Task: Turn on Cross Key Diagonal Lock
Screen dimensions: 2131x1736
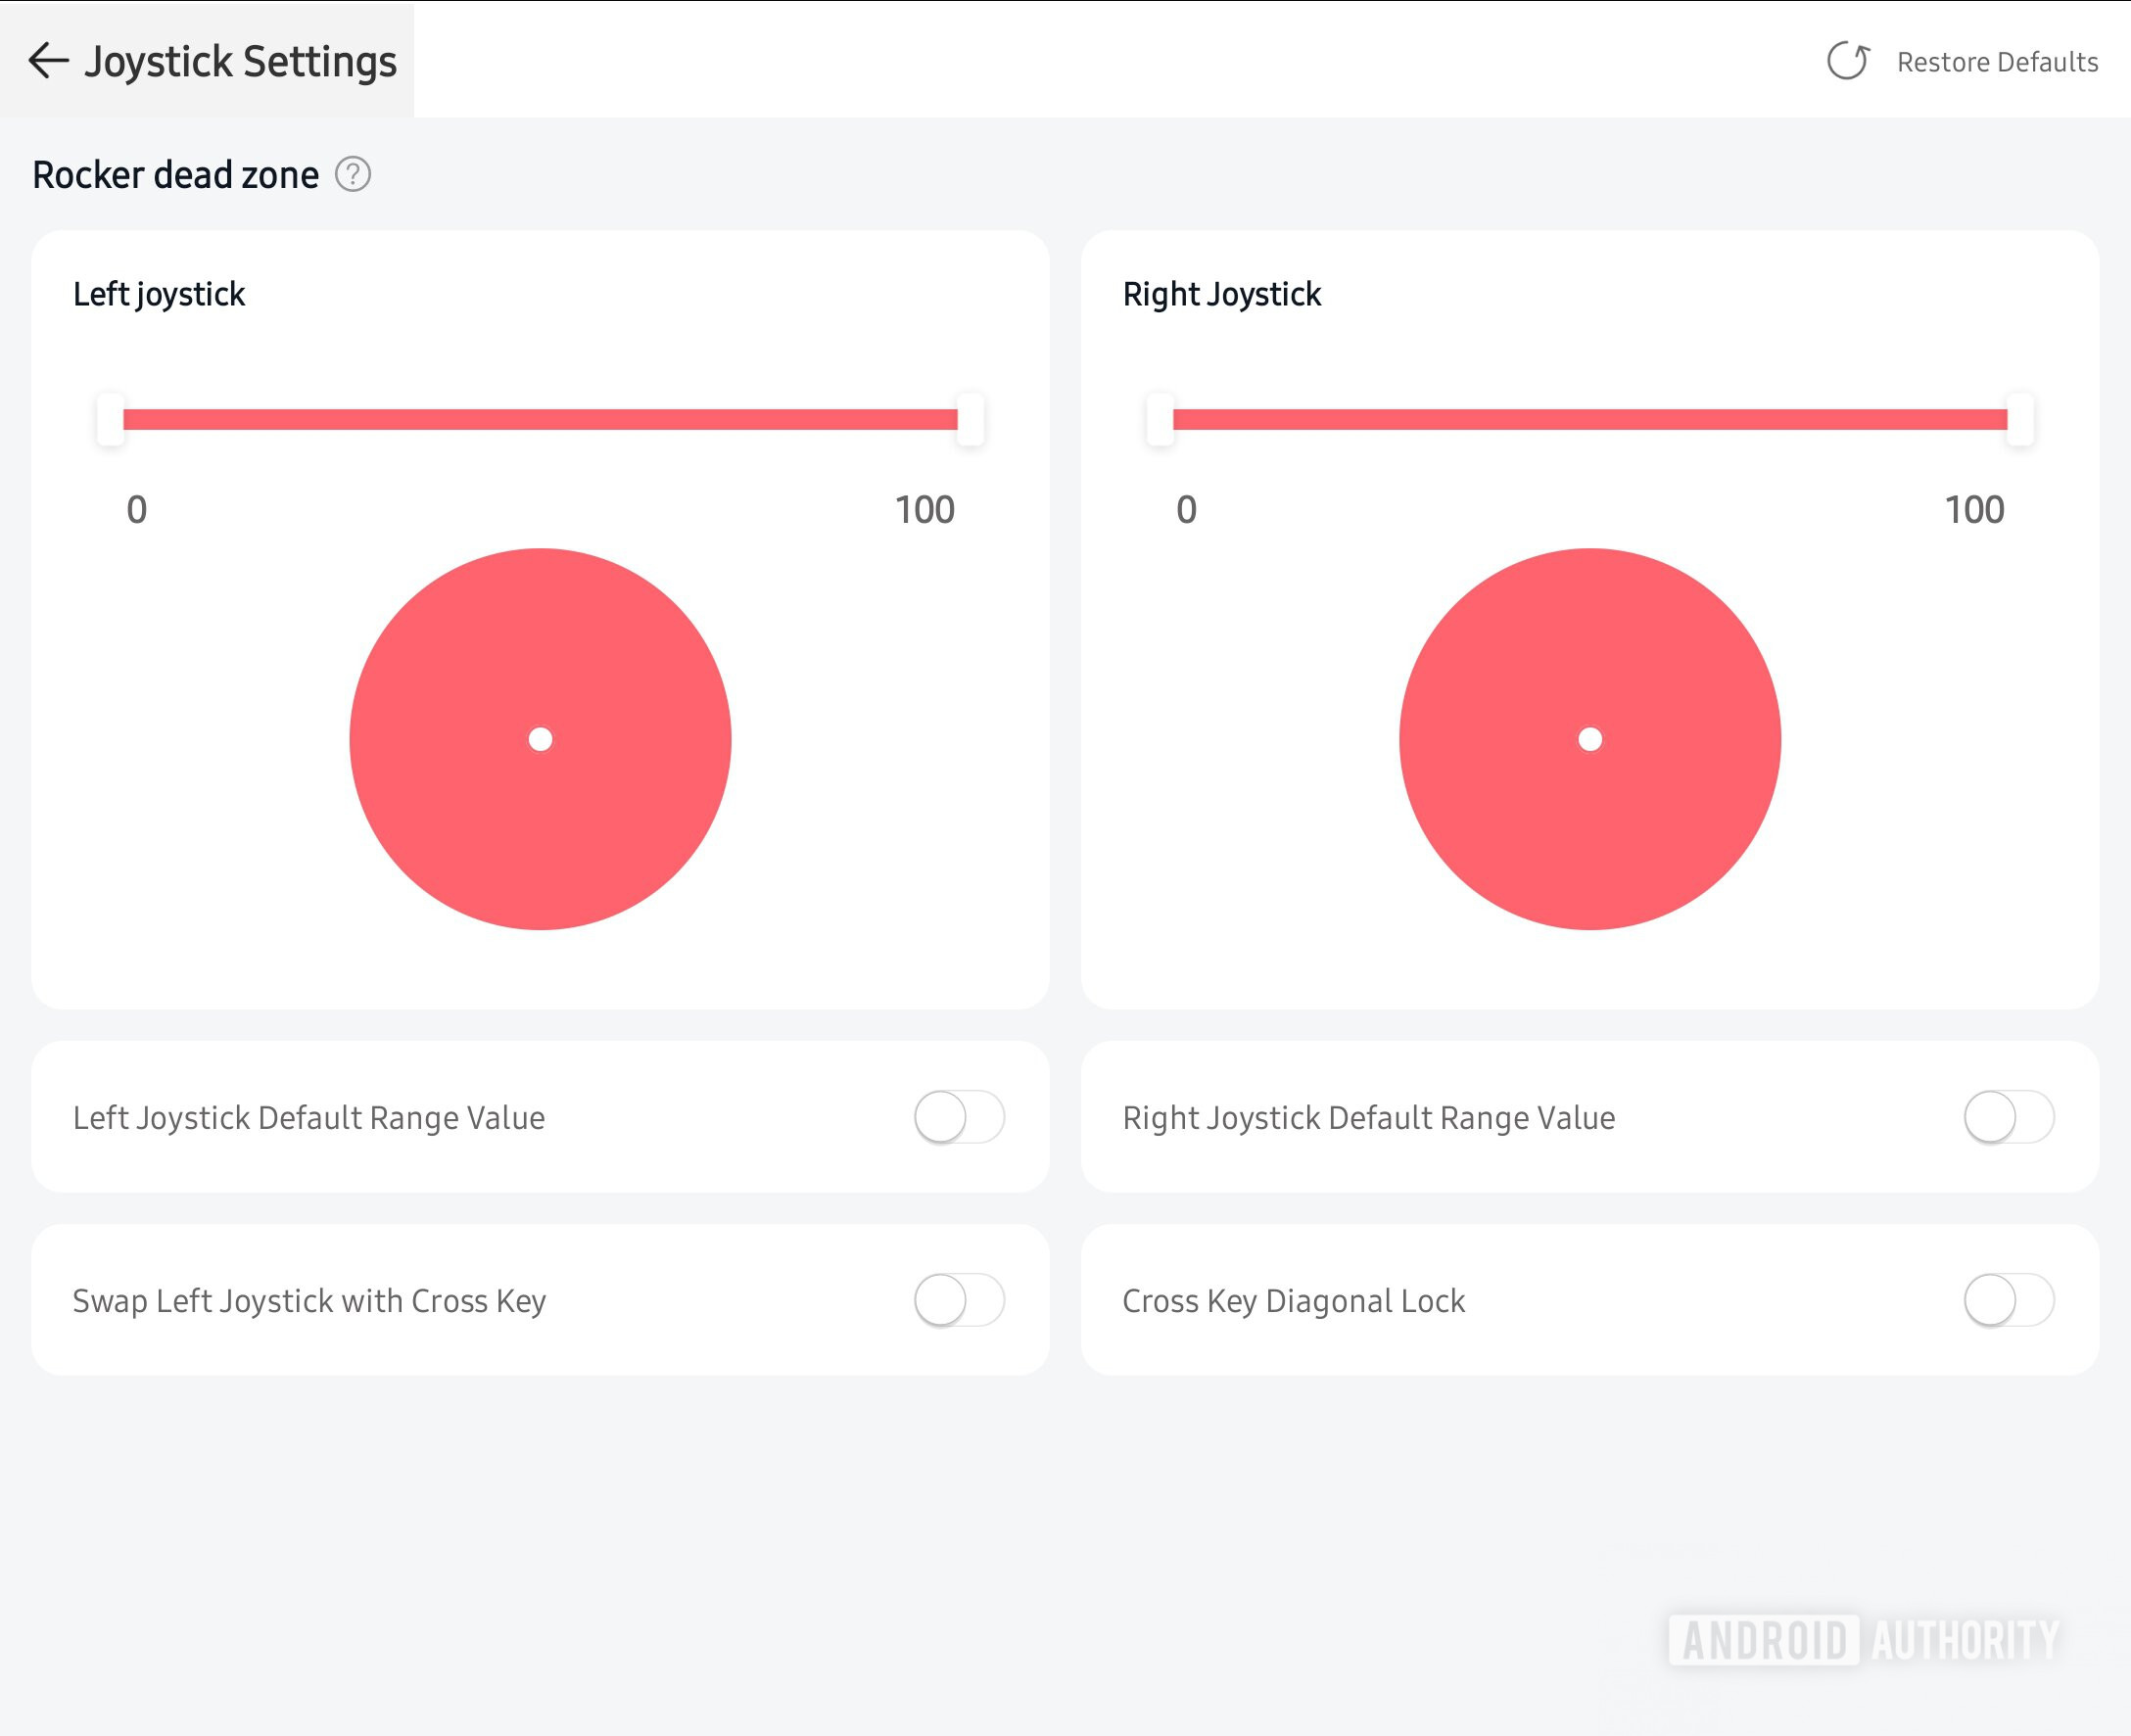Action: click(2008, 1300)
